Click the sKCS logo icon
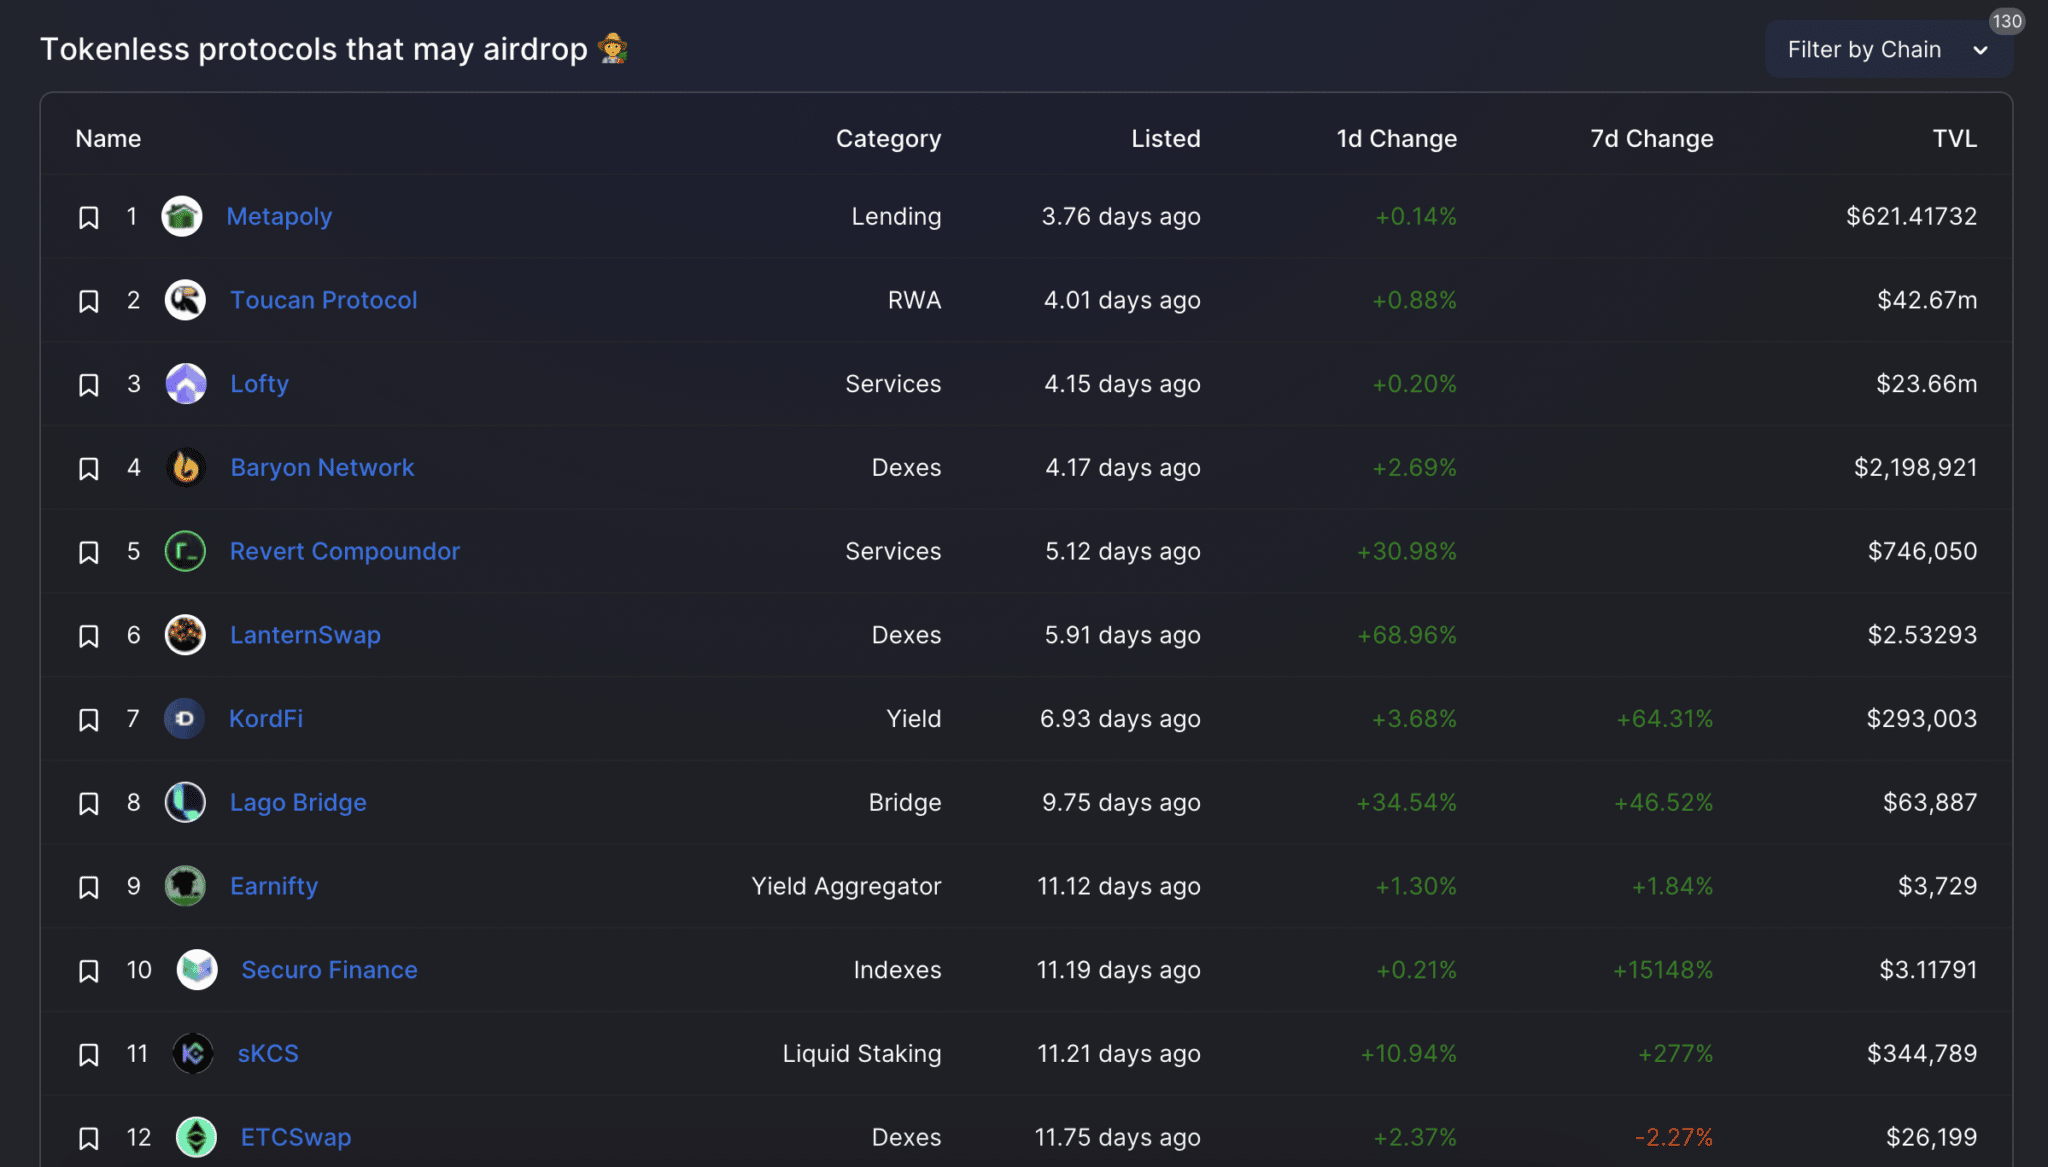This screenshot has width=2048, height=1167. pos(194,1053)
